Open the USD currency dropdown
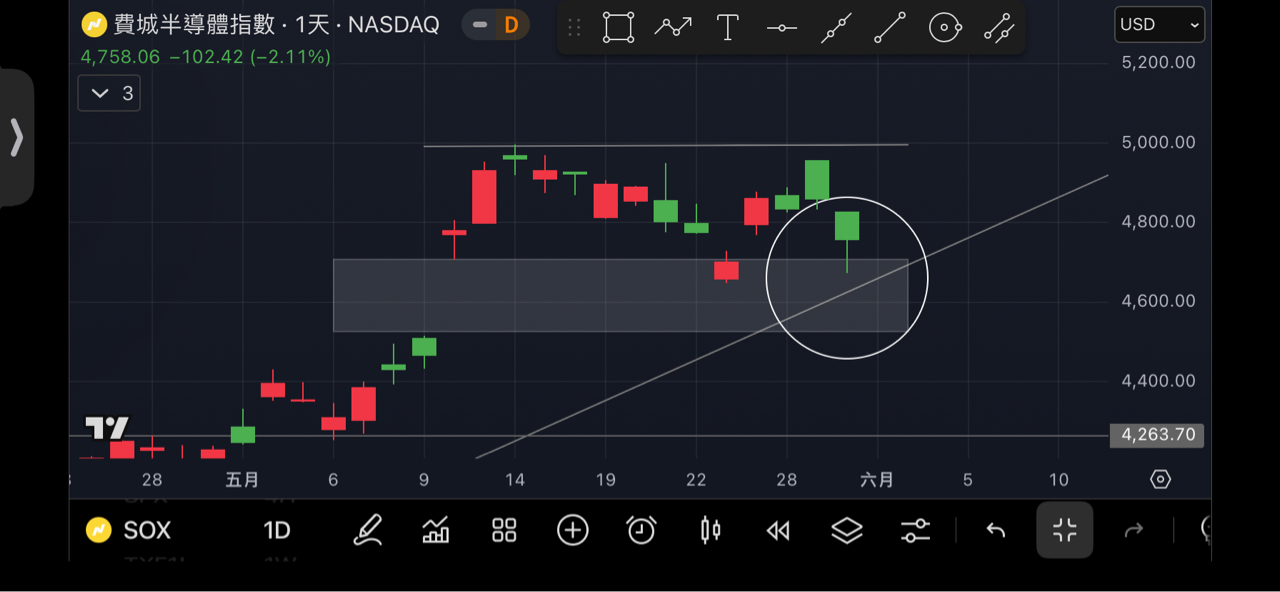The image size is (1280, 592). click(1160, 25)
